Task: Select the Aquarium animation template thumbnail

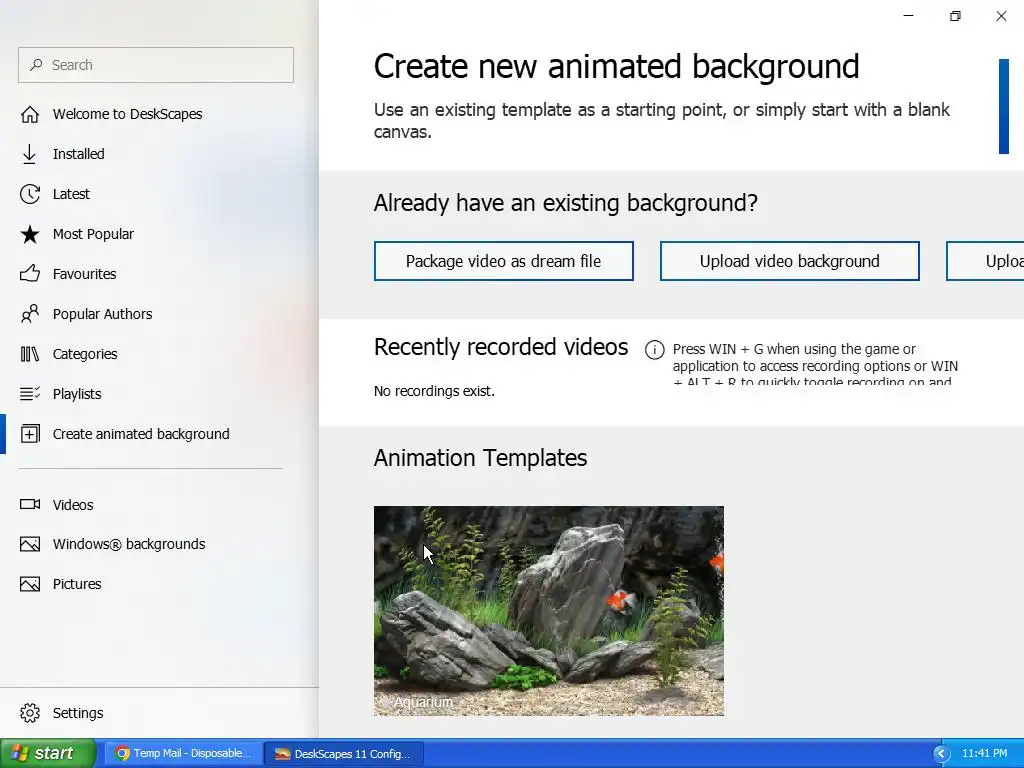Action: (x=549, y=611)
